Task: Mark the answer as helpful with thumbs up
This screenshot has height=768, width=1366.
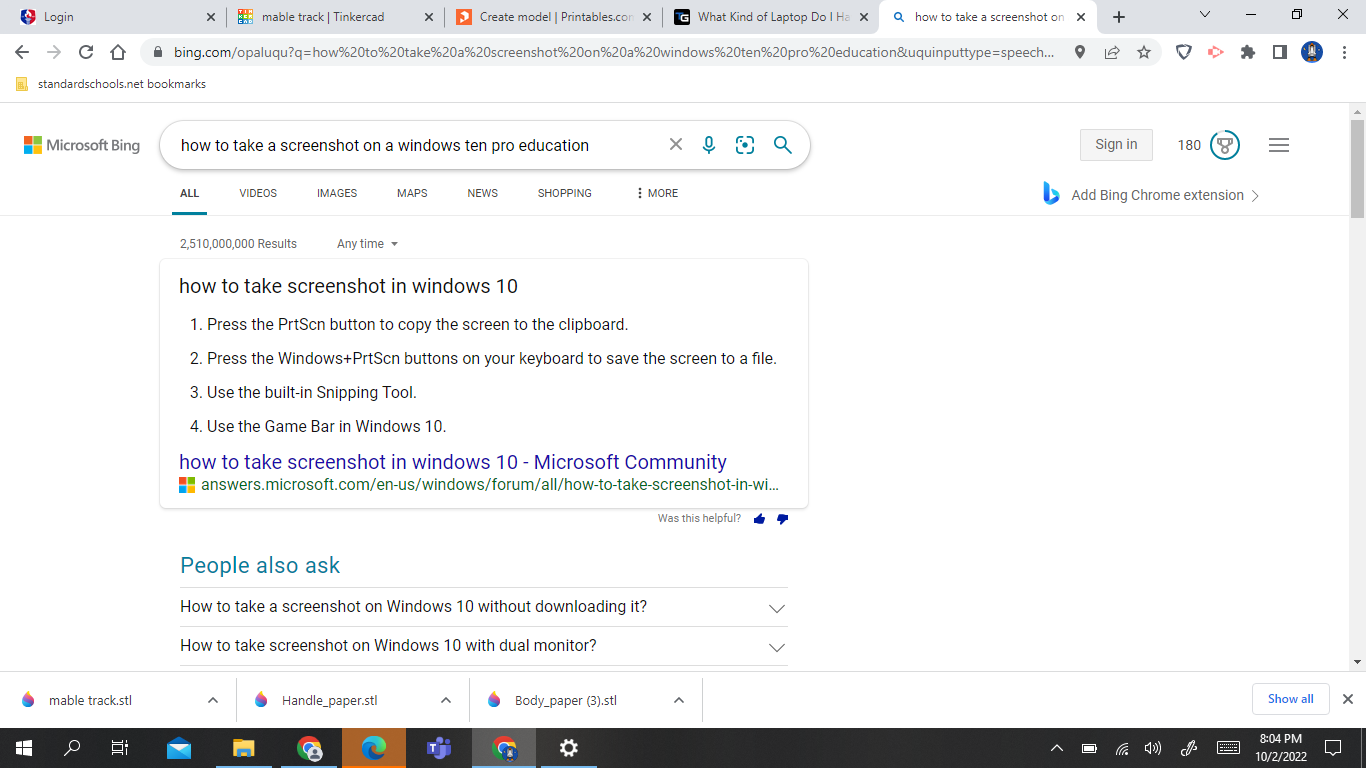Action: [760, 519]
